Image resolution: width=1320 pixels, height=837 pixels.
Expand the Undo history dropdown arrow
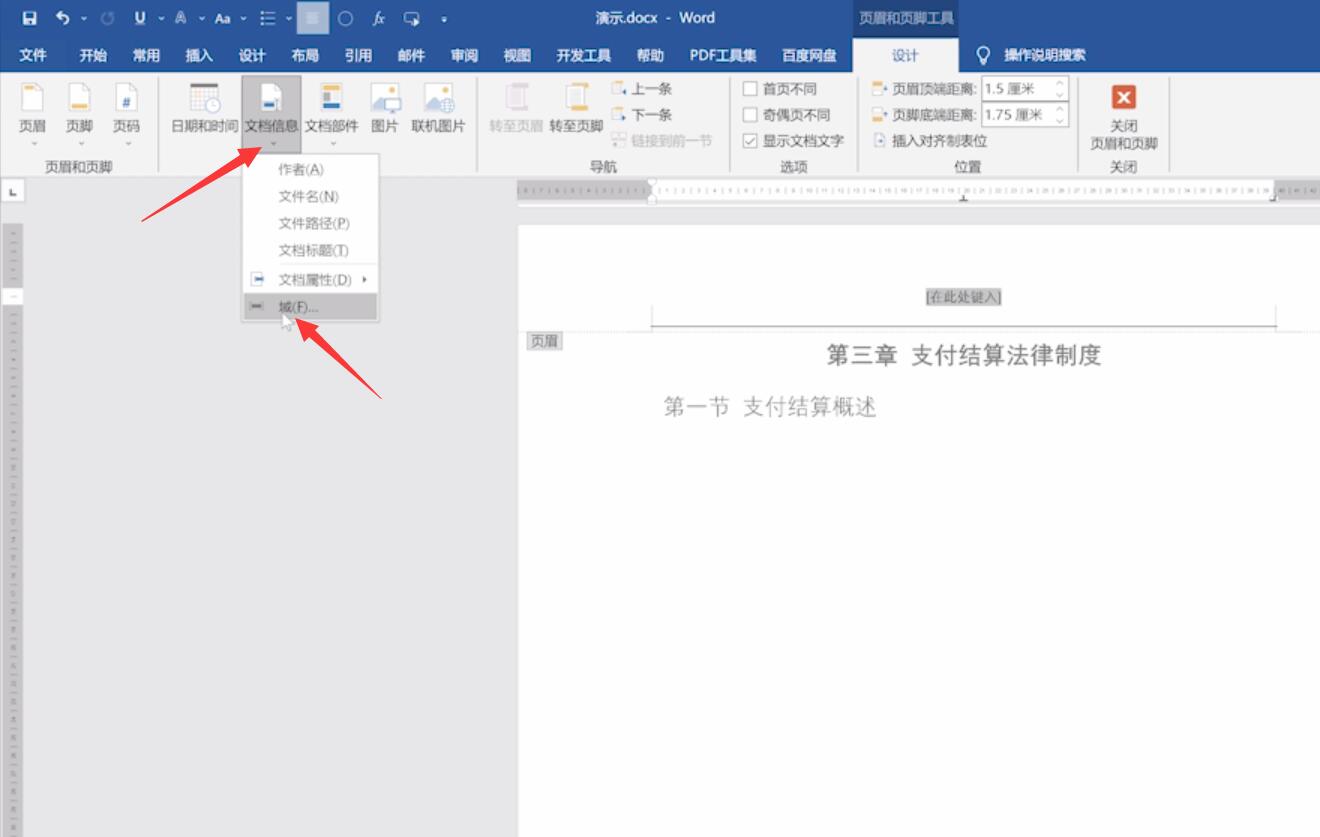(83, 18)
